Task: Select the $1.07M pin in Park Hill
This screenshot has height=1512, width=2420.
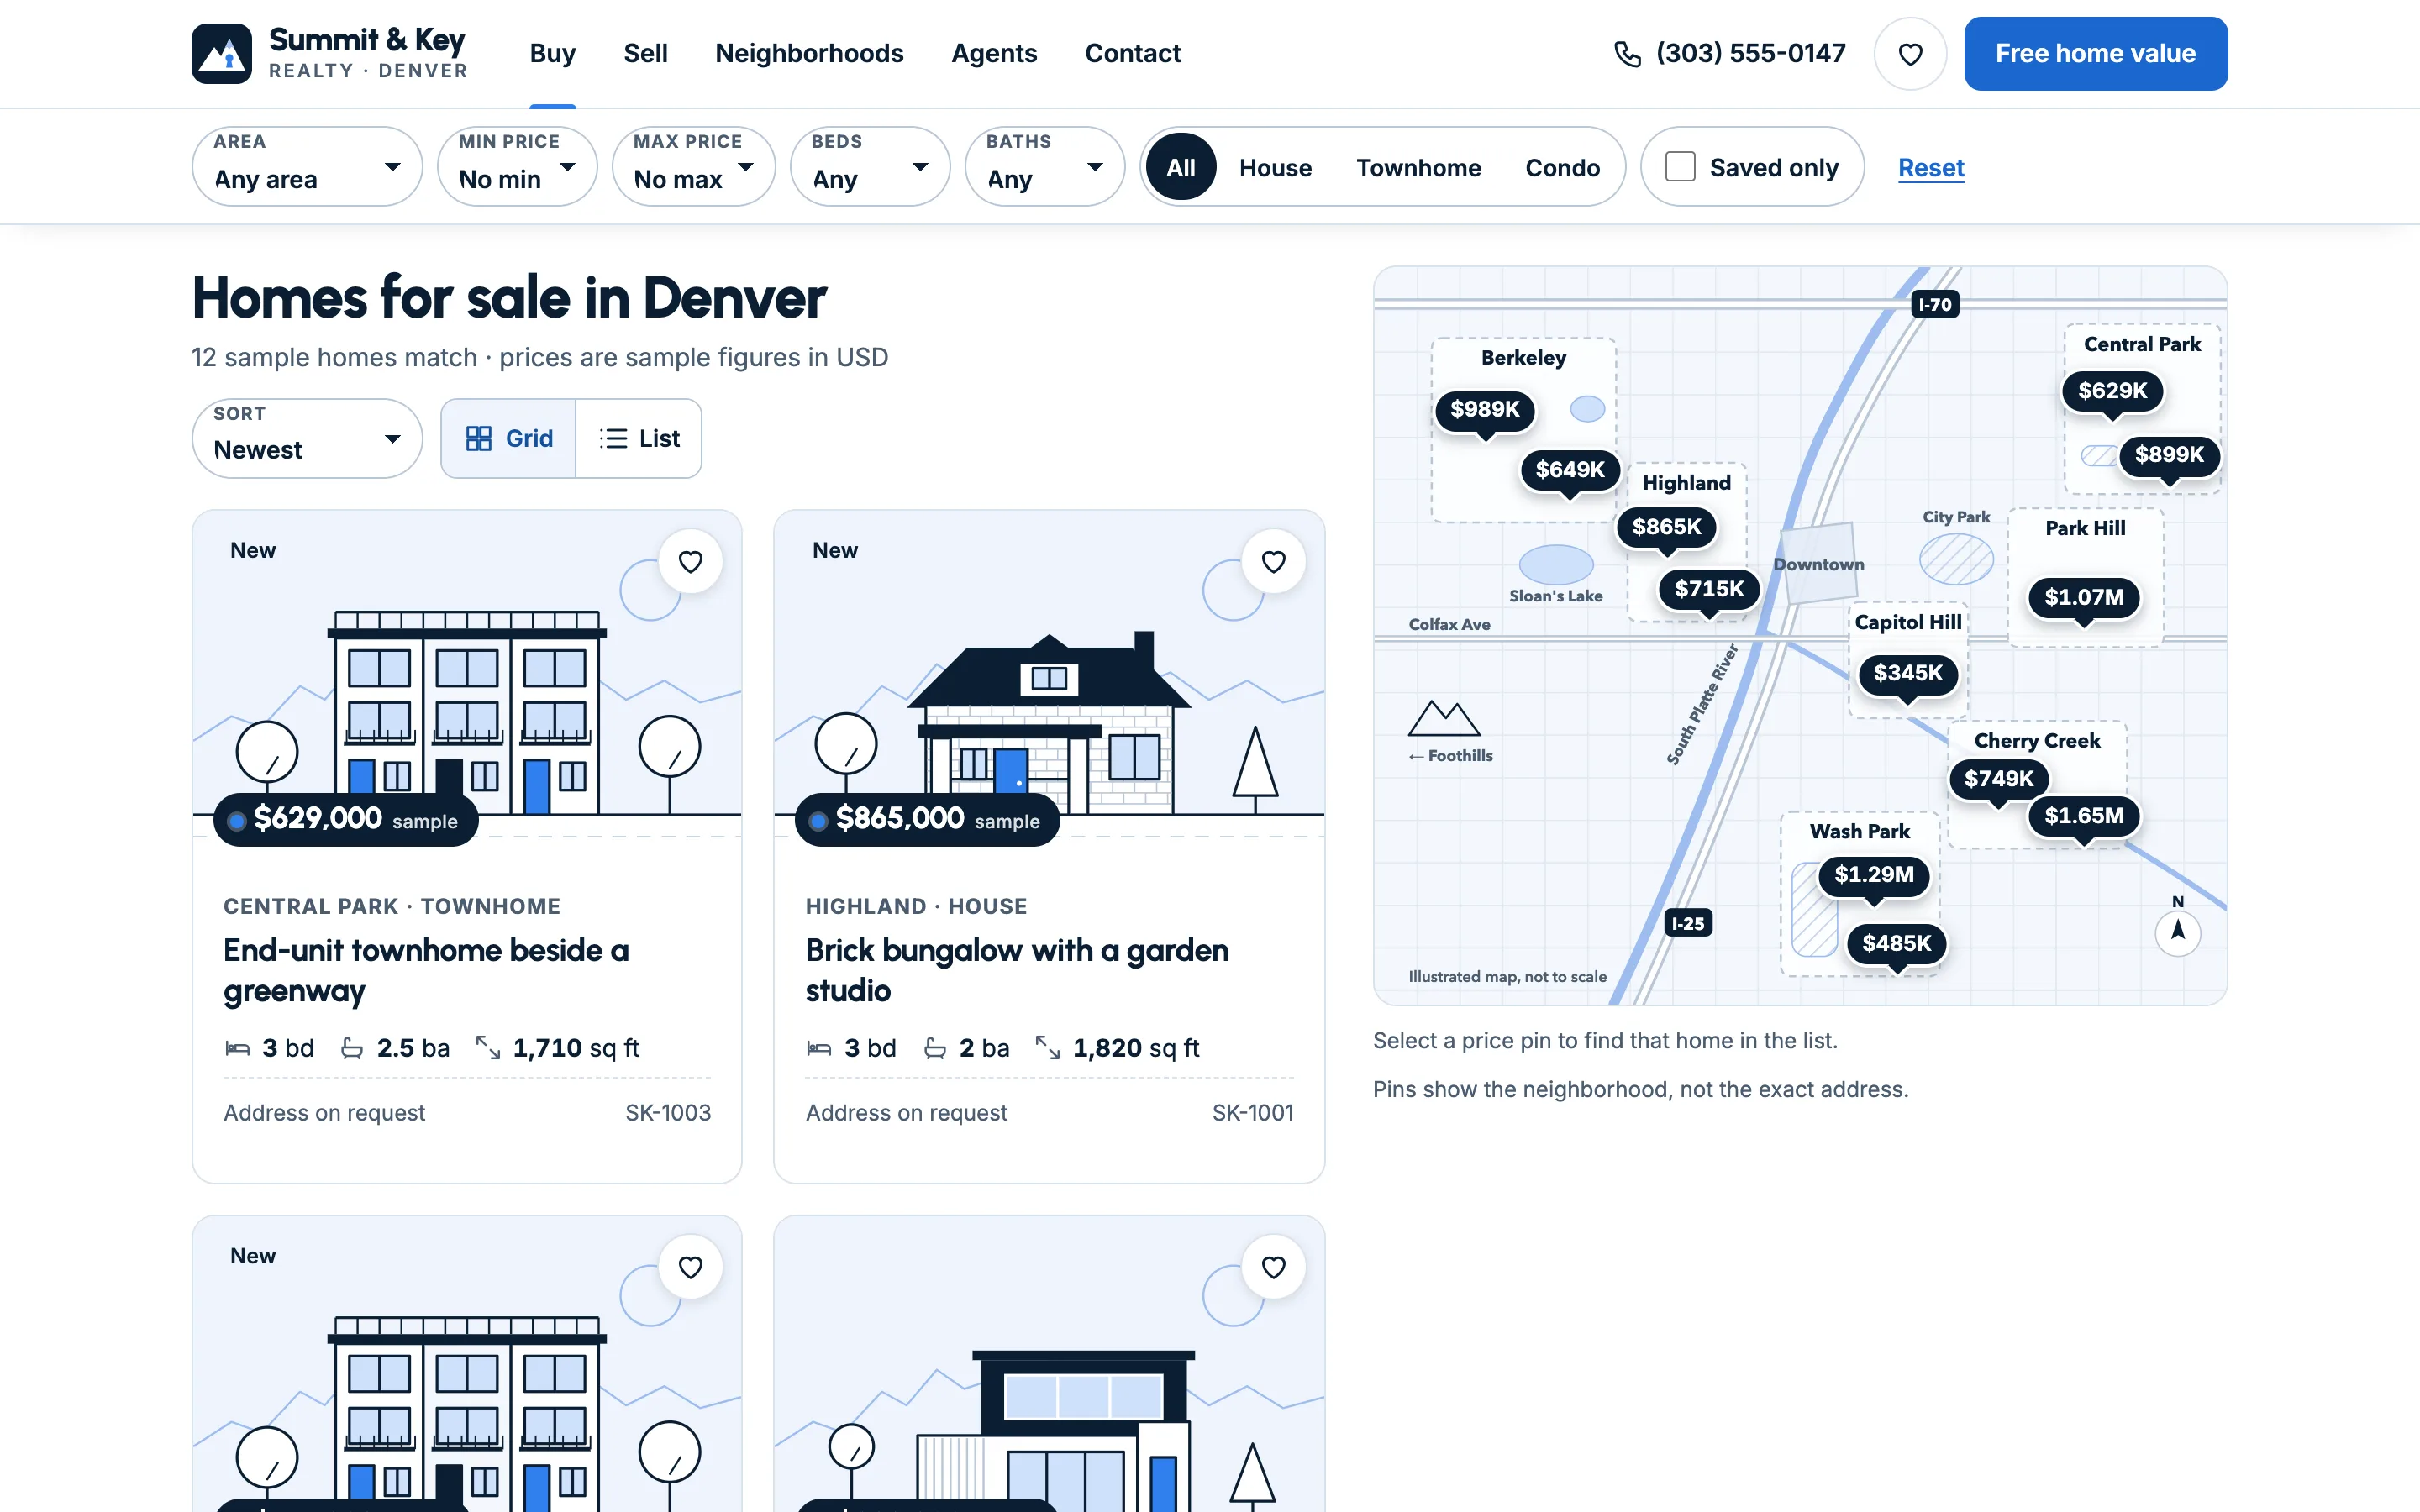Action: 2084,597
